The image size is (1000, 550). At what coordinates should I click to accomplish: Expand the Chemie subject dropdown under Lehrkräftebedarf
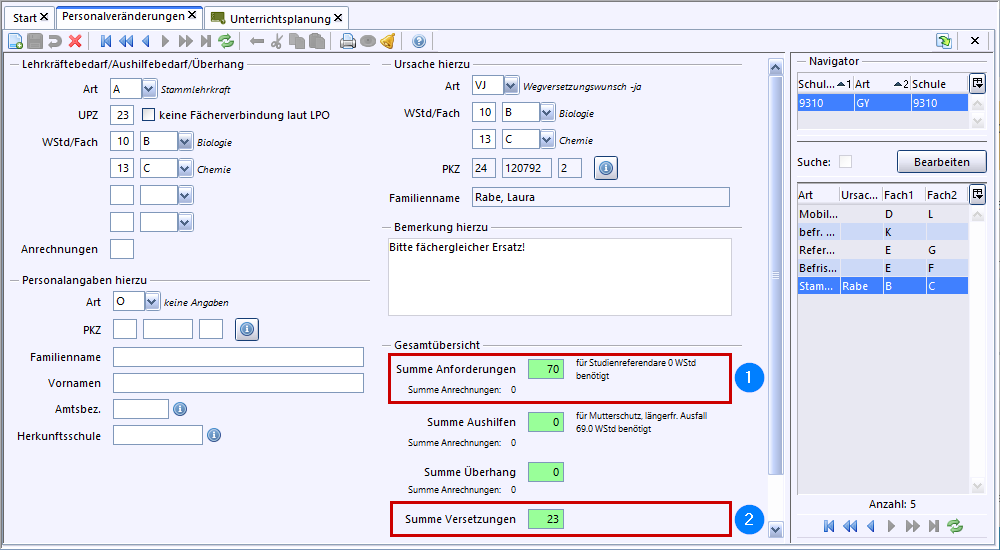point(185,169)
